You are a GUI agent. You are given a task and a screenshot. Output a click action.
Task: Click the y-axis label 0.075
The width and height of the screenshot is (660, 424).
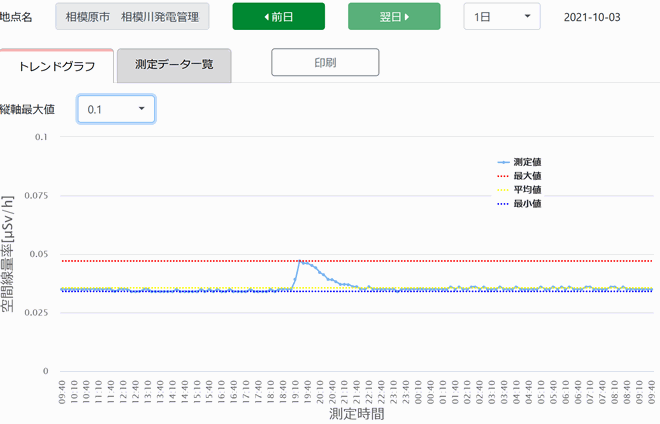[36, 195]
